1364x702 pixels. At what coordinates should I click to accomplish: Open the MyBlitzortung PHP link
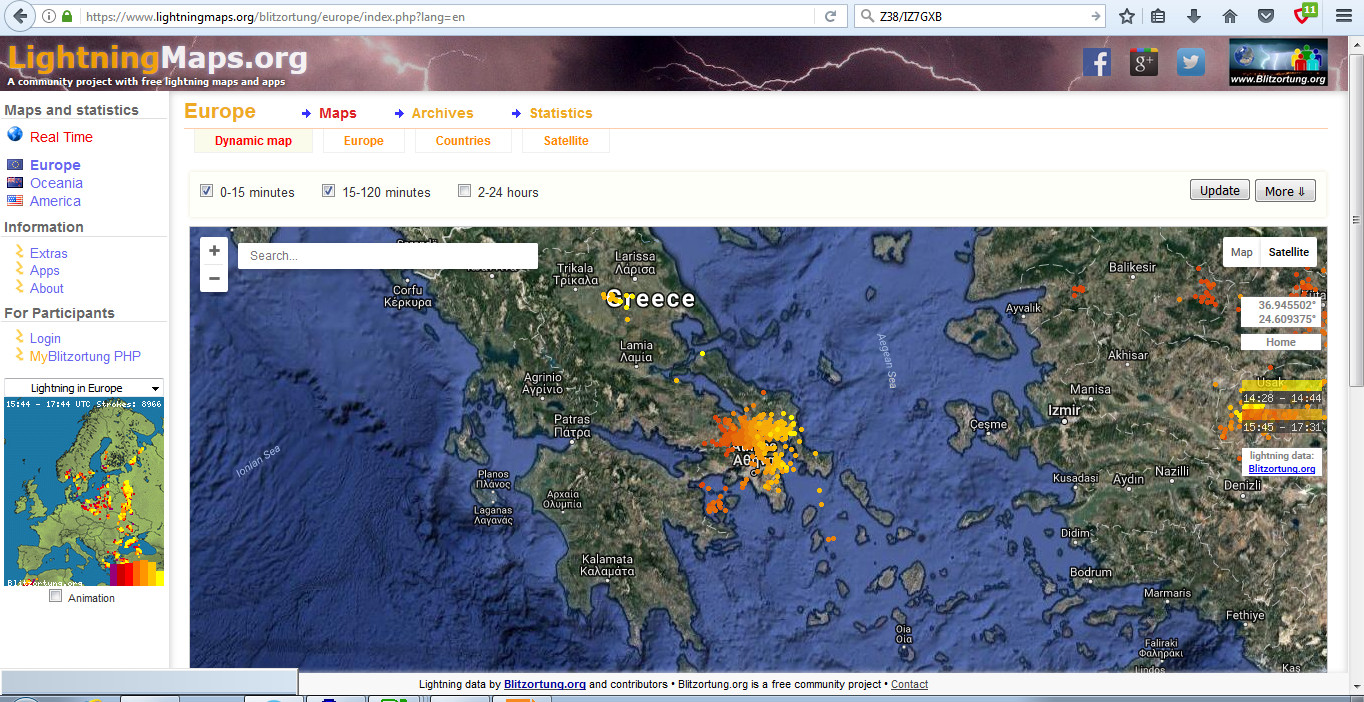[x=85, y=356]
